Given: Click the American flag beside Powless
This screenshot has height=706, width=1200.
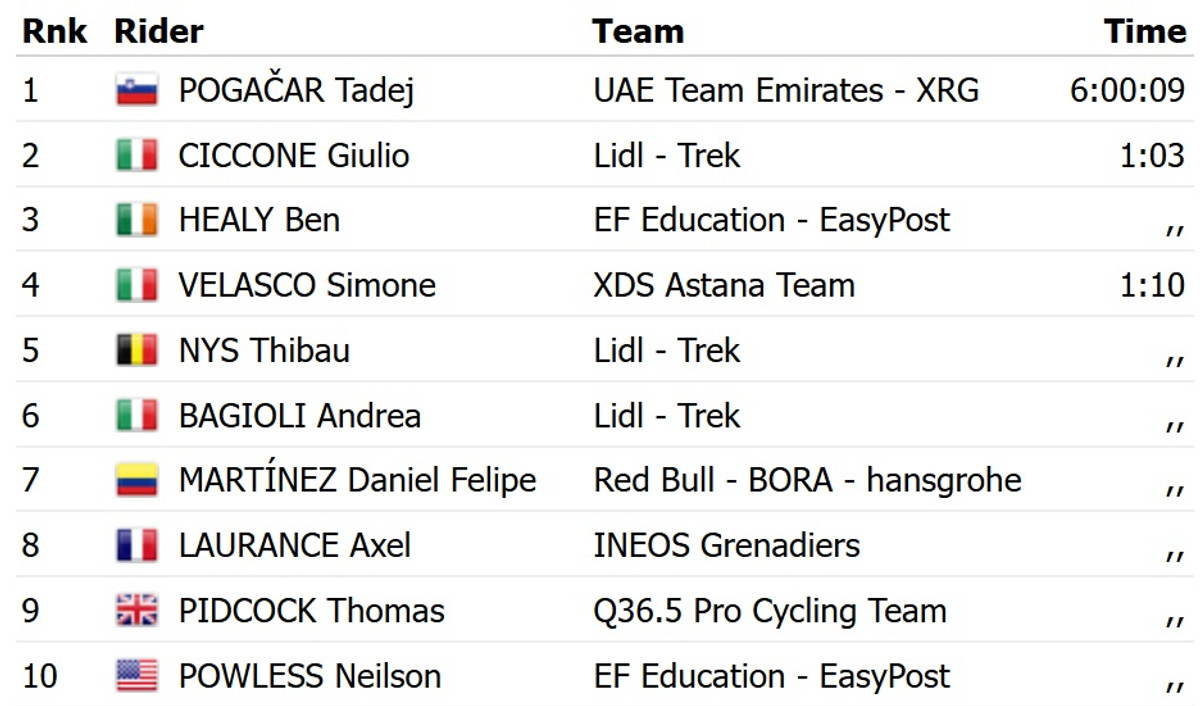Looking at the screenshot, I should [x=136, y=676].
